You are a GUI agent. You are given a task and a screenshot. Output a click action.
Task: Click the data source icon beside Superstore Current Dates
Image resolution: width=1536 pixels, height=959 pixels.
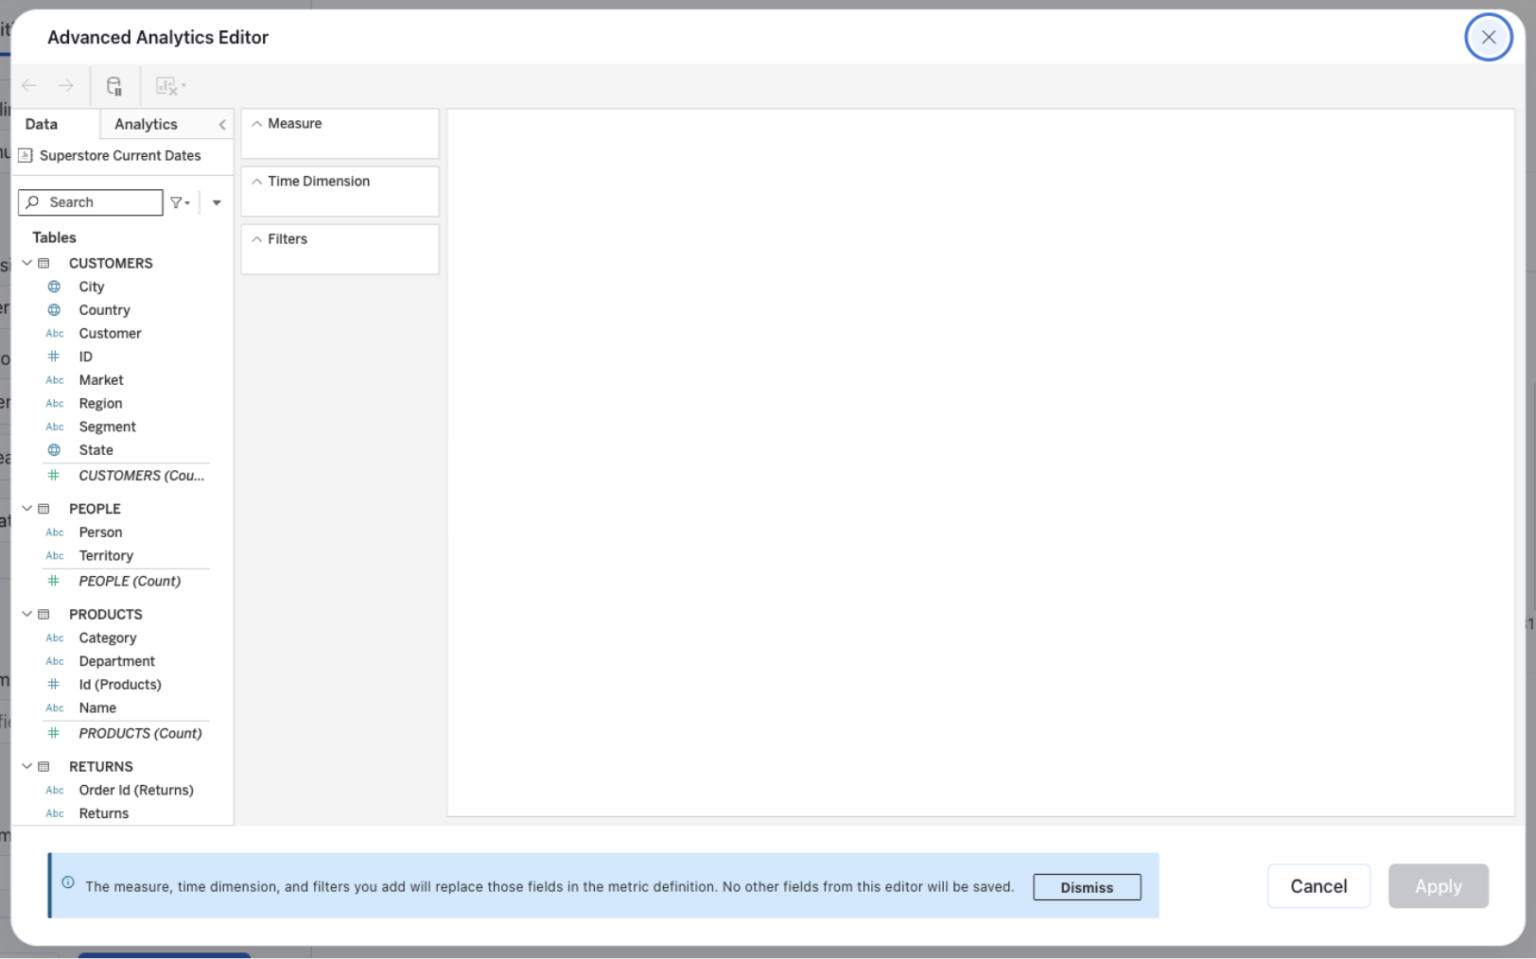pos(27,155)
